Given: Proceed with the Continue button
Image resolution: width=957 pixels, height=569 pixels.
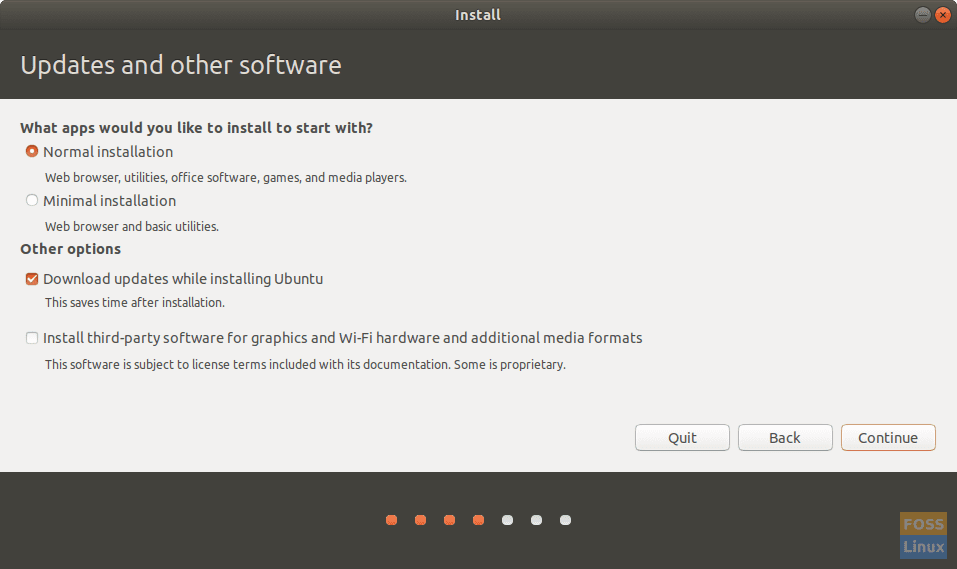Looking at the screenshot, I should [888, 438].
